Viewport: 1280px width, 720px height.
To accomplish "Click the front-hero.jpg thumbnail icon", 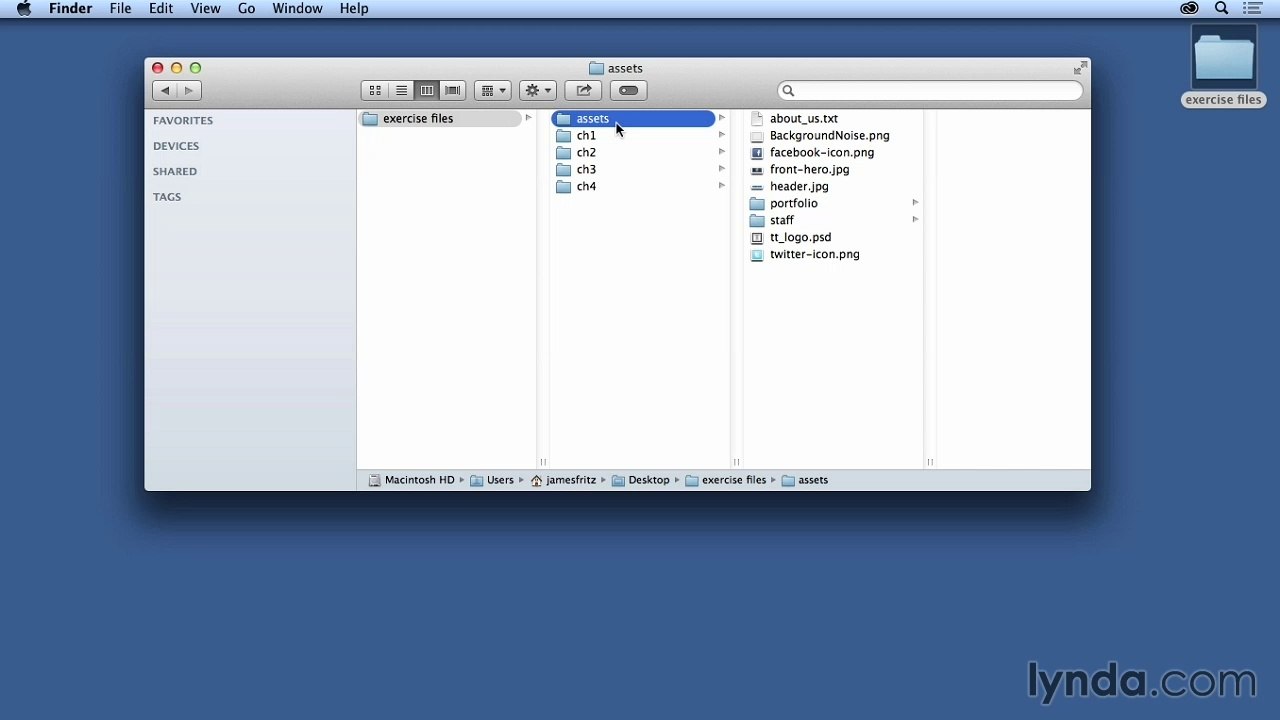I will click(x=757, y=170).
